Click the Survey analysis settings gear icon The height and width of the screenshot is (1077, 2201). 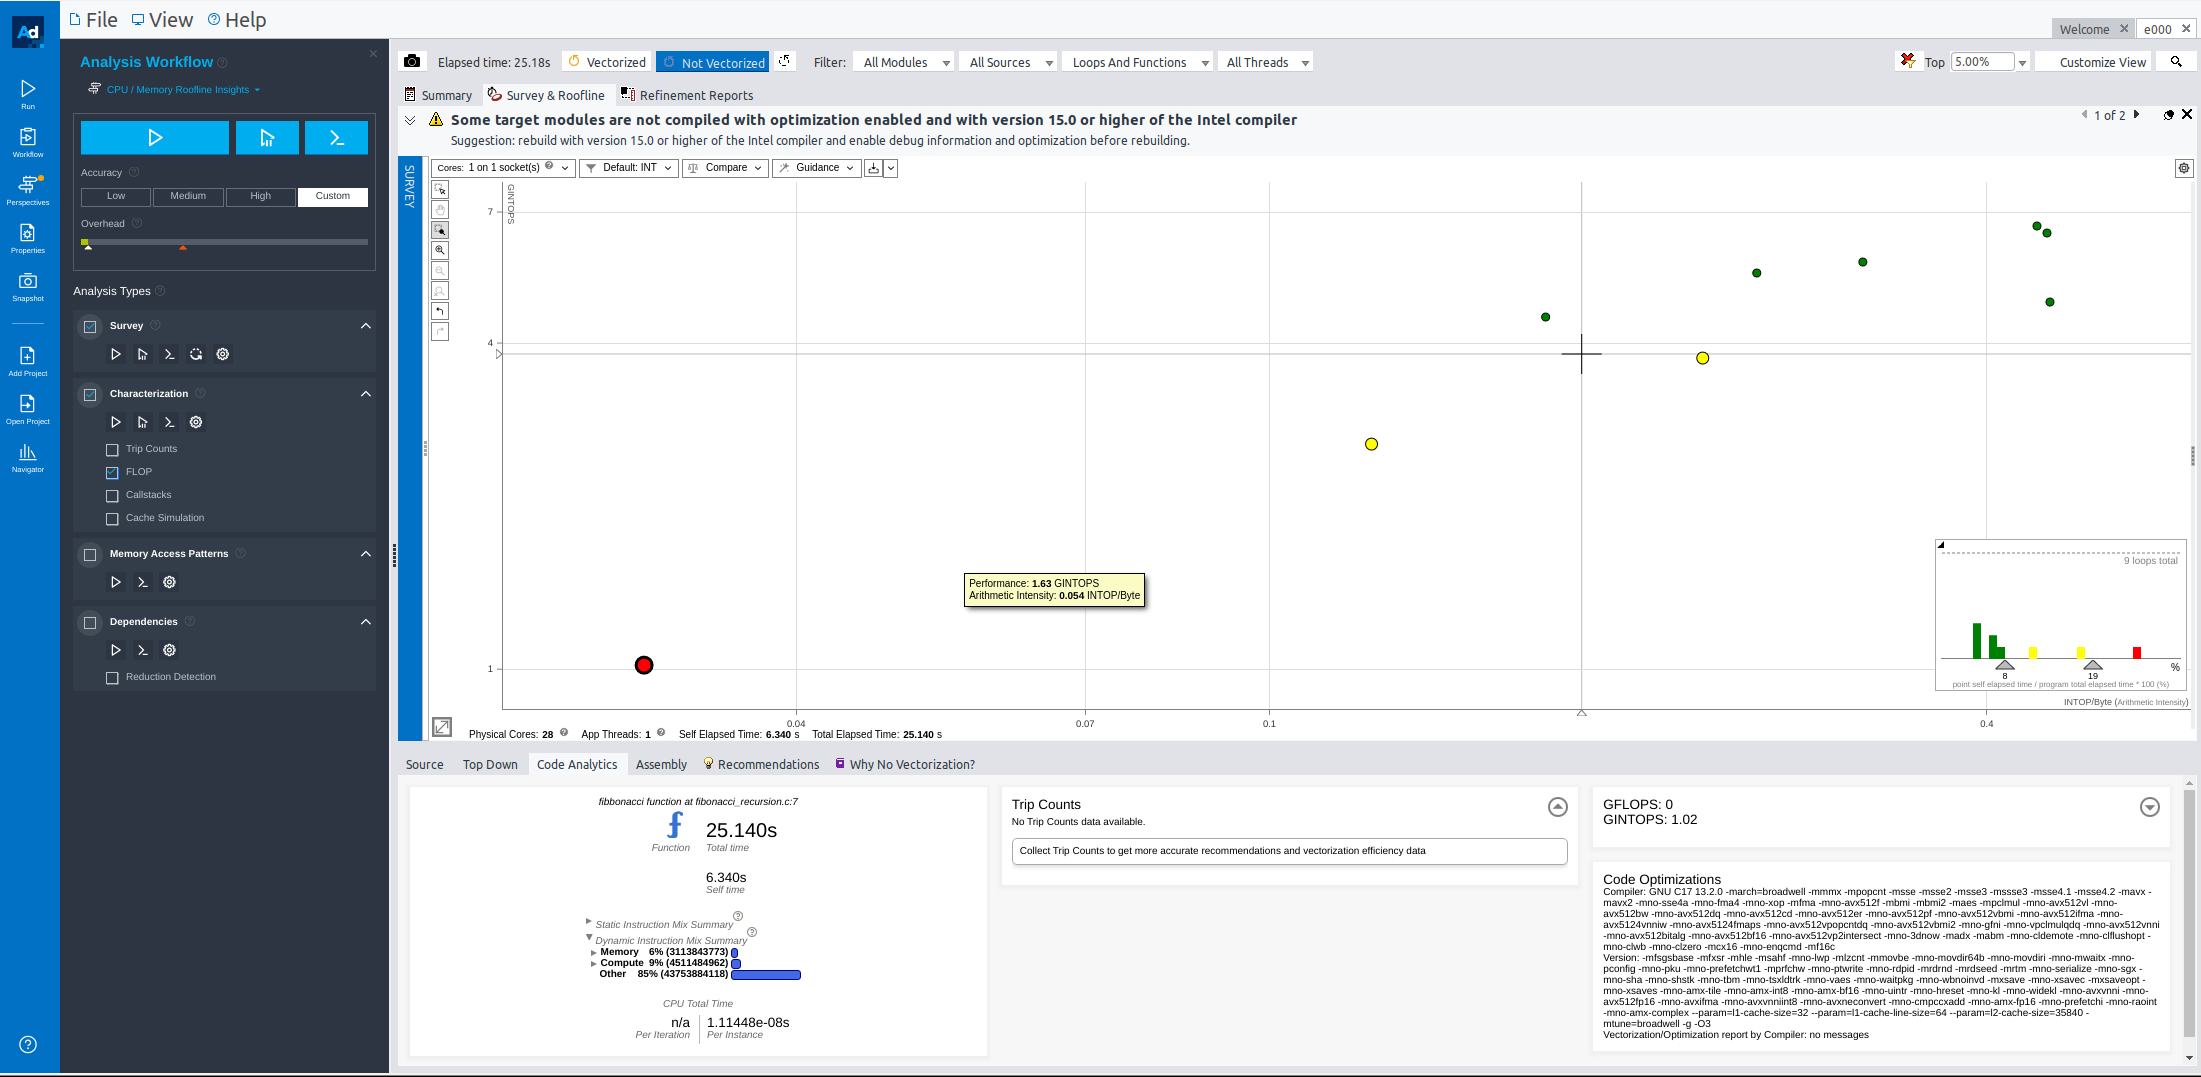[223, 354]
